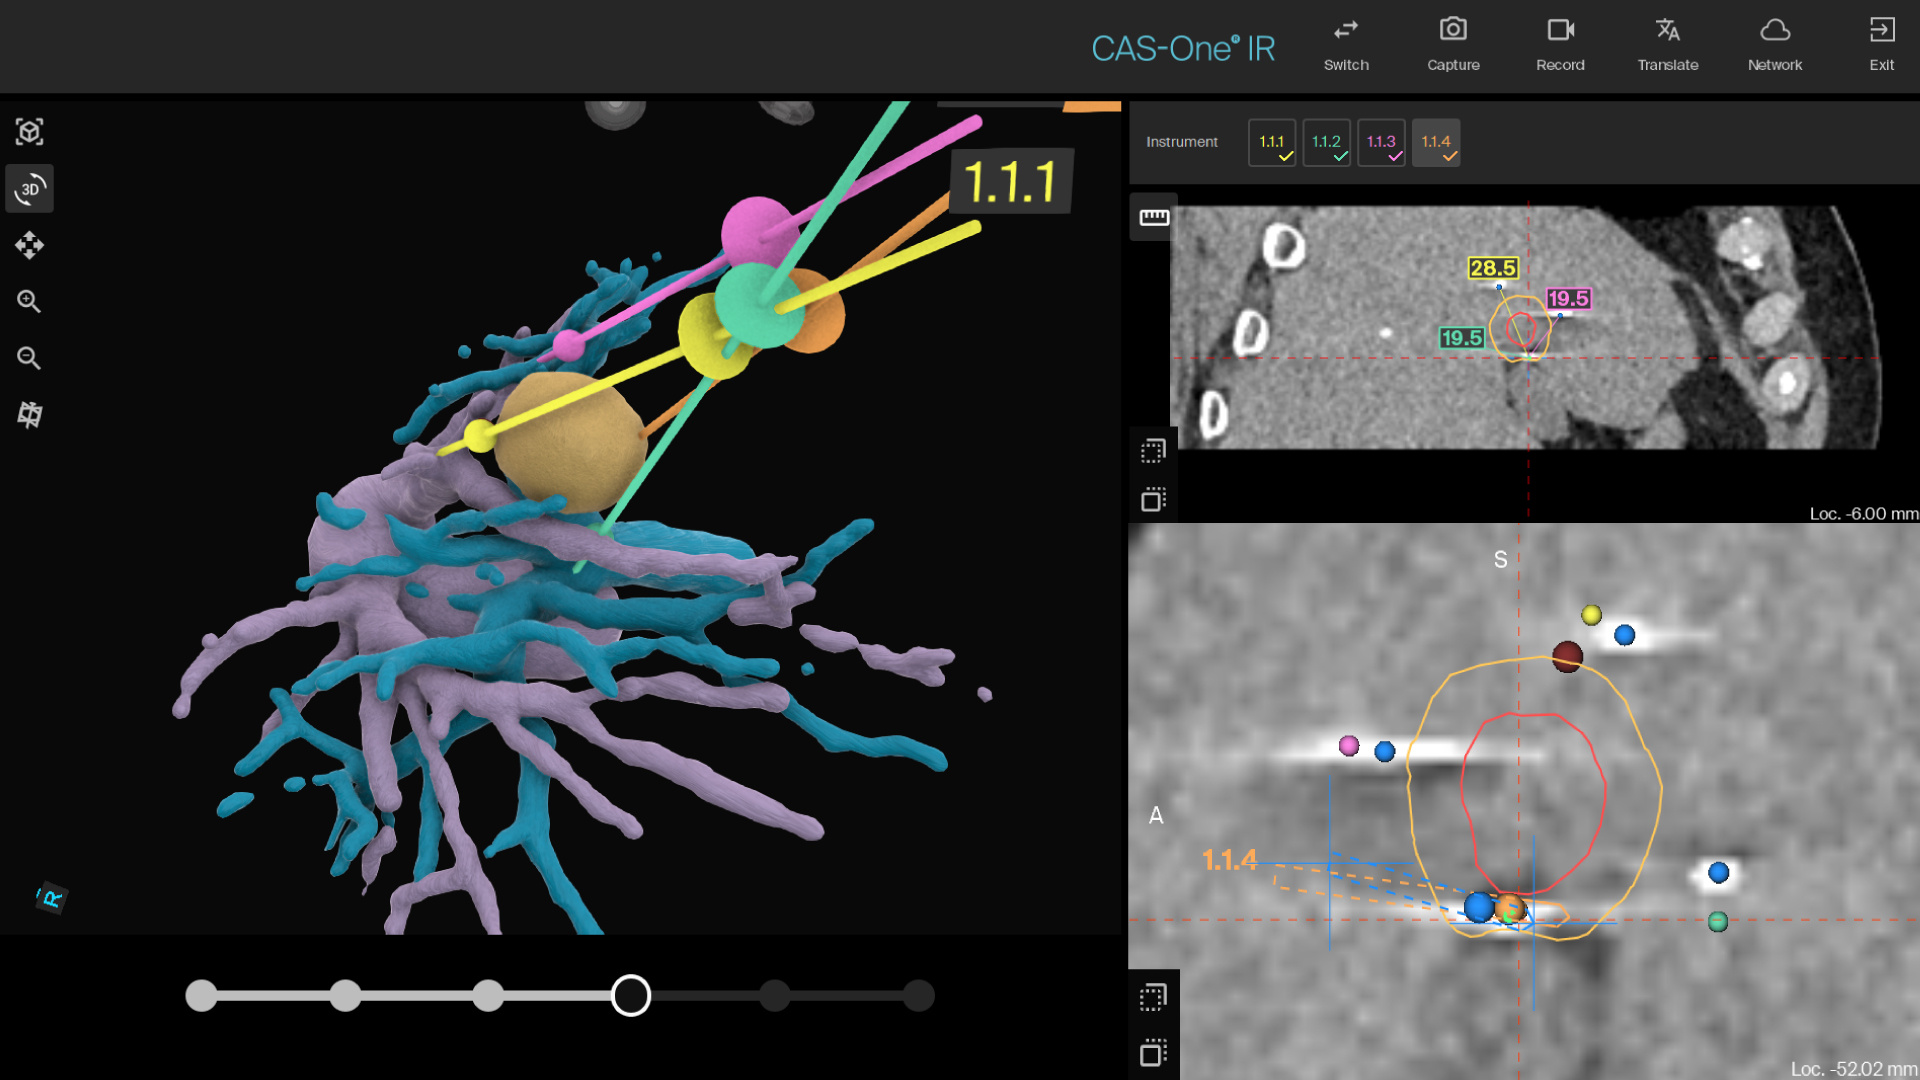The image size is (1920, 1080).
Task: Click the Switch view button
Action: (x=1345, y=44)
